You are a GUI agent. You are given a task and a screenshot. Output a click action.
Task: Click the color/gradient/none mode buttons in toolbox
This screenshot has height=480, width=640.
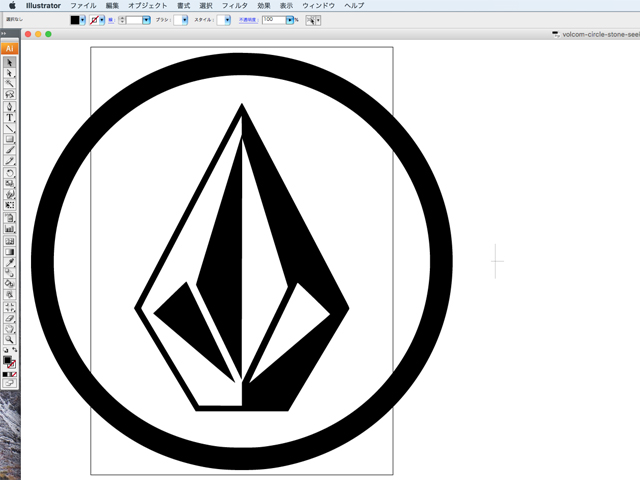pos(9,374)
